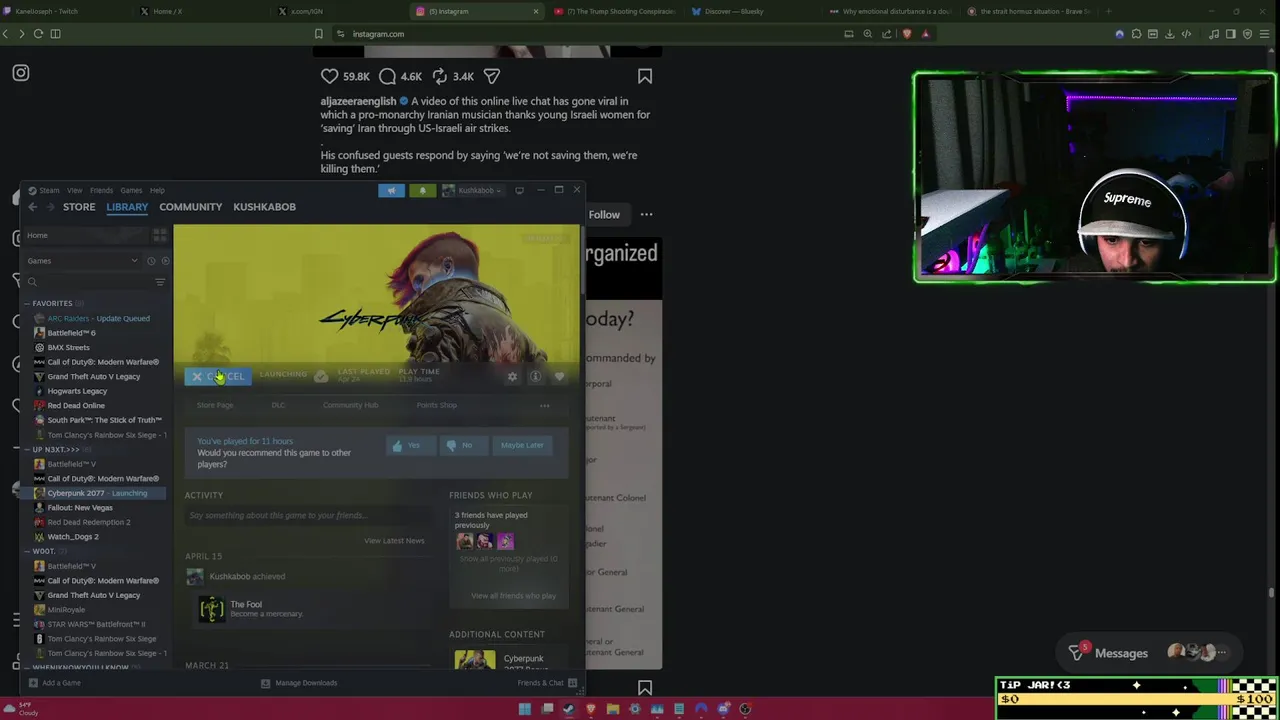Screen dimensions: 1280x720
Task: Switch to Steam STORE tab
Action: point(79,207)
